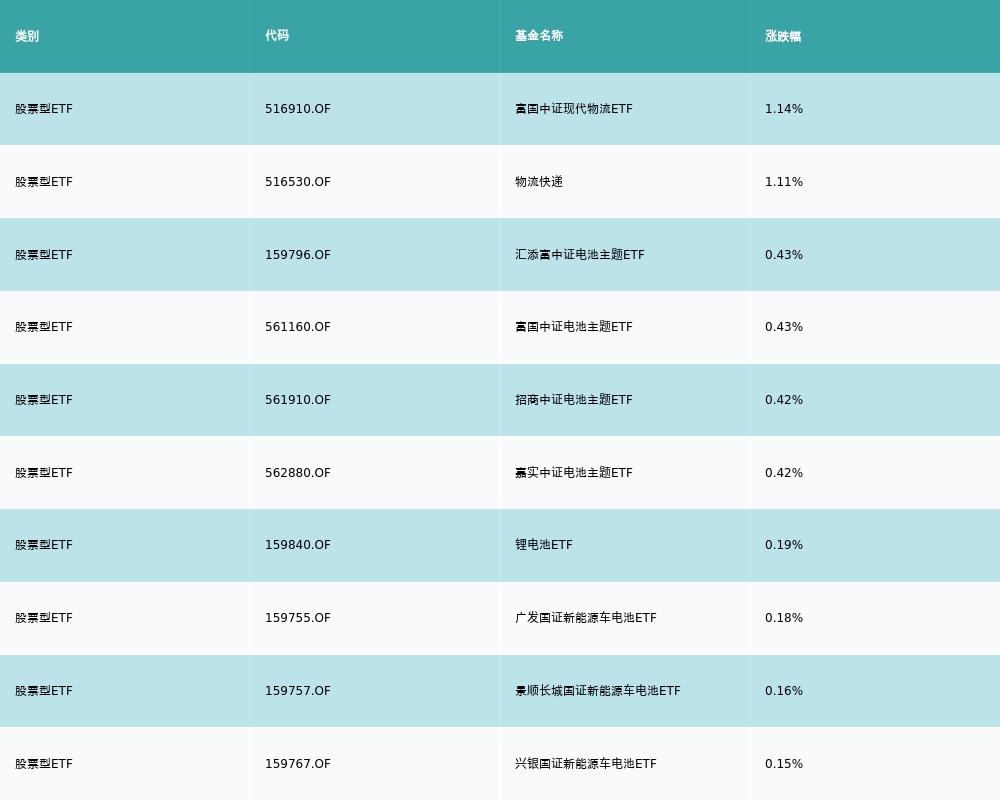
Task: Click 股票型ETF in the 159767.OF row
Action: tap(44, 764)
